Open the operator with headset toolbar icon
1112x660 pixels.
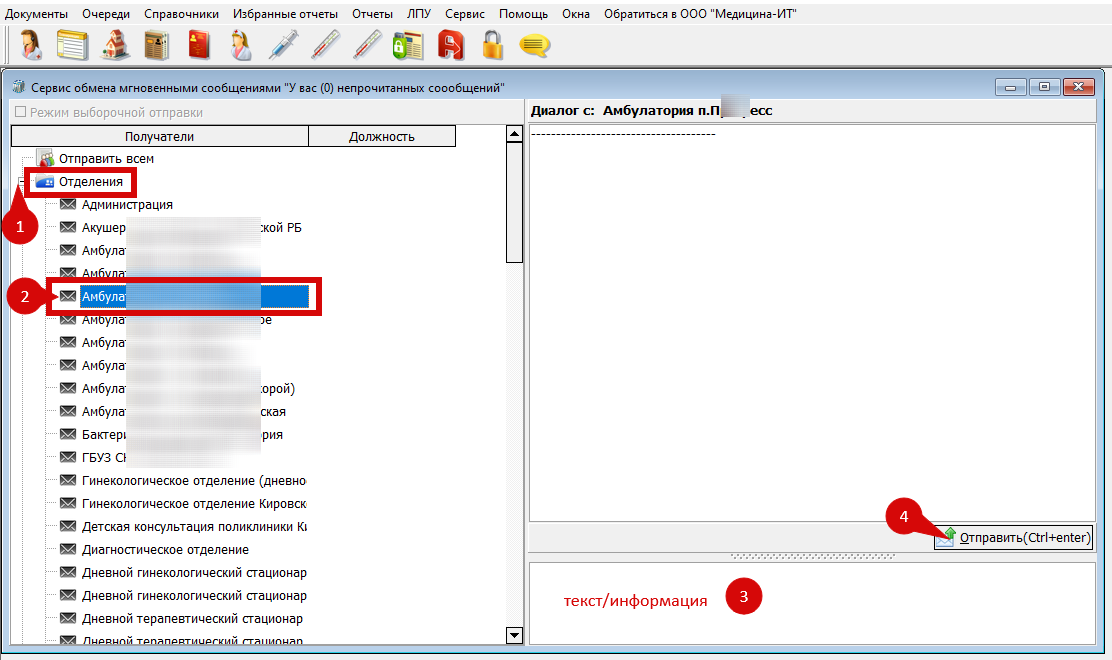[x=30, y=45]
